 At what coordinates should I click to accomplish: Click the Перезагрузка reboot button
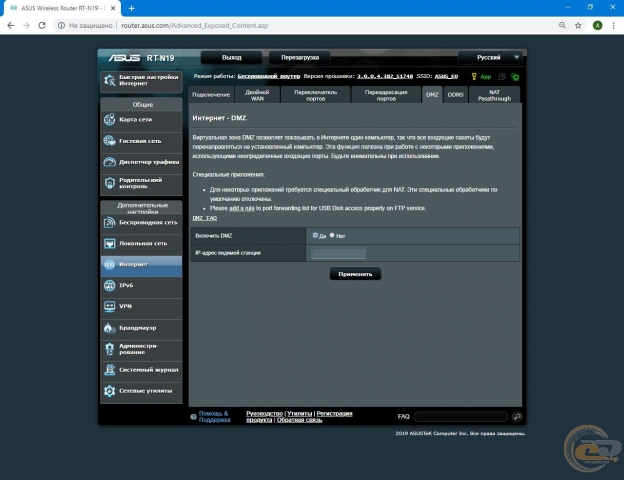[300, 57]
